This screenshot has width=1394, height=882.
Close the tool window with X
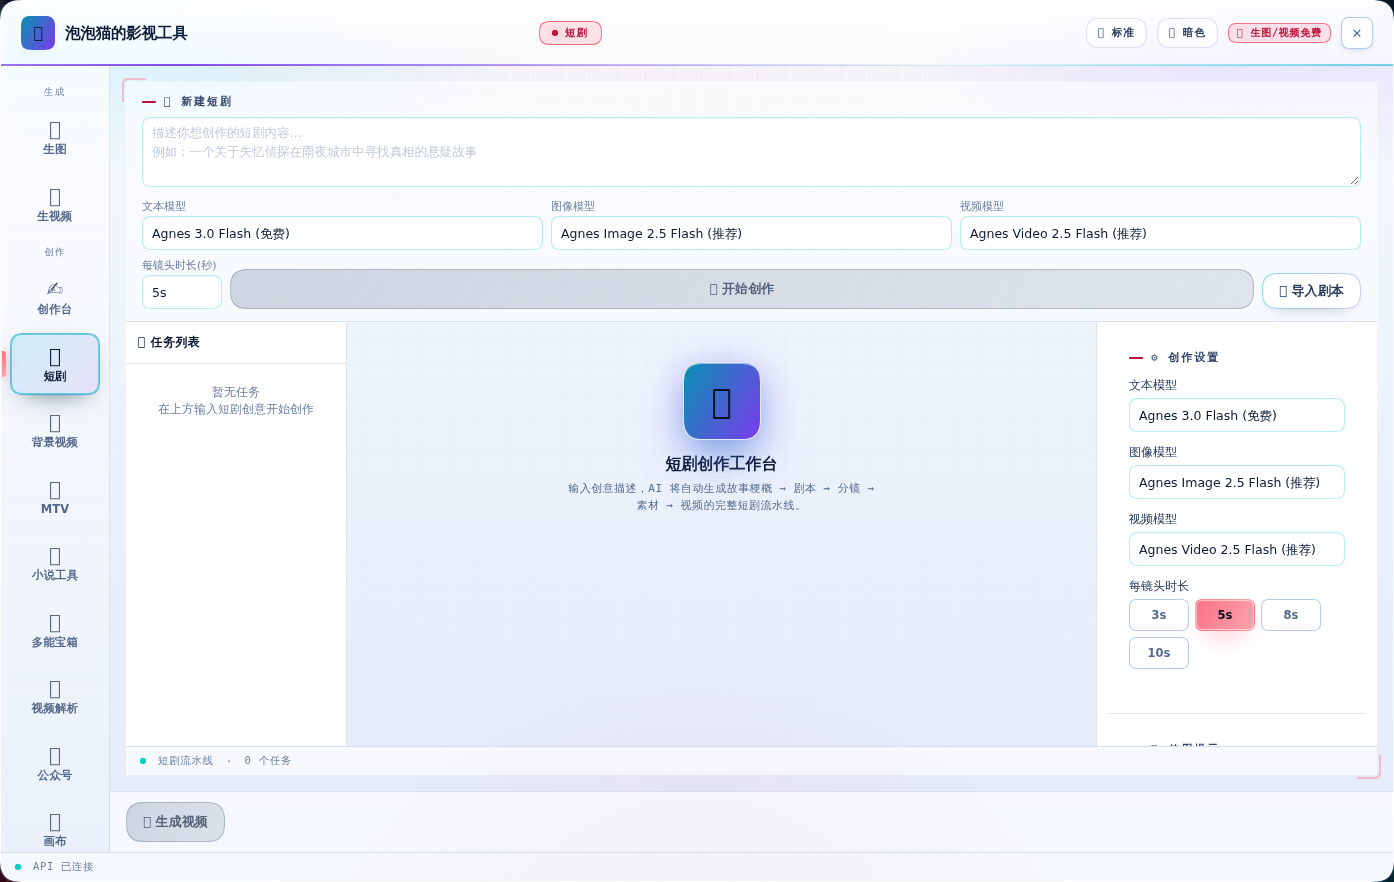pyautogui.click(x=1357, y=33)
